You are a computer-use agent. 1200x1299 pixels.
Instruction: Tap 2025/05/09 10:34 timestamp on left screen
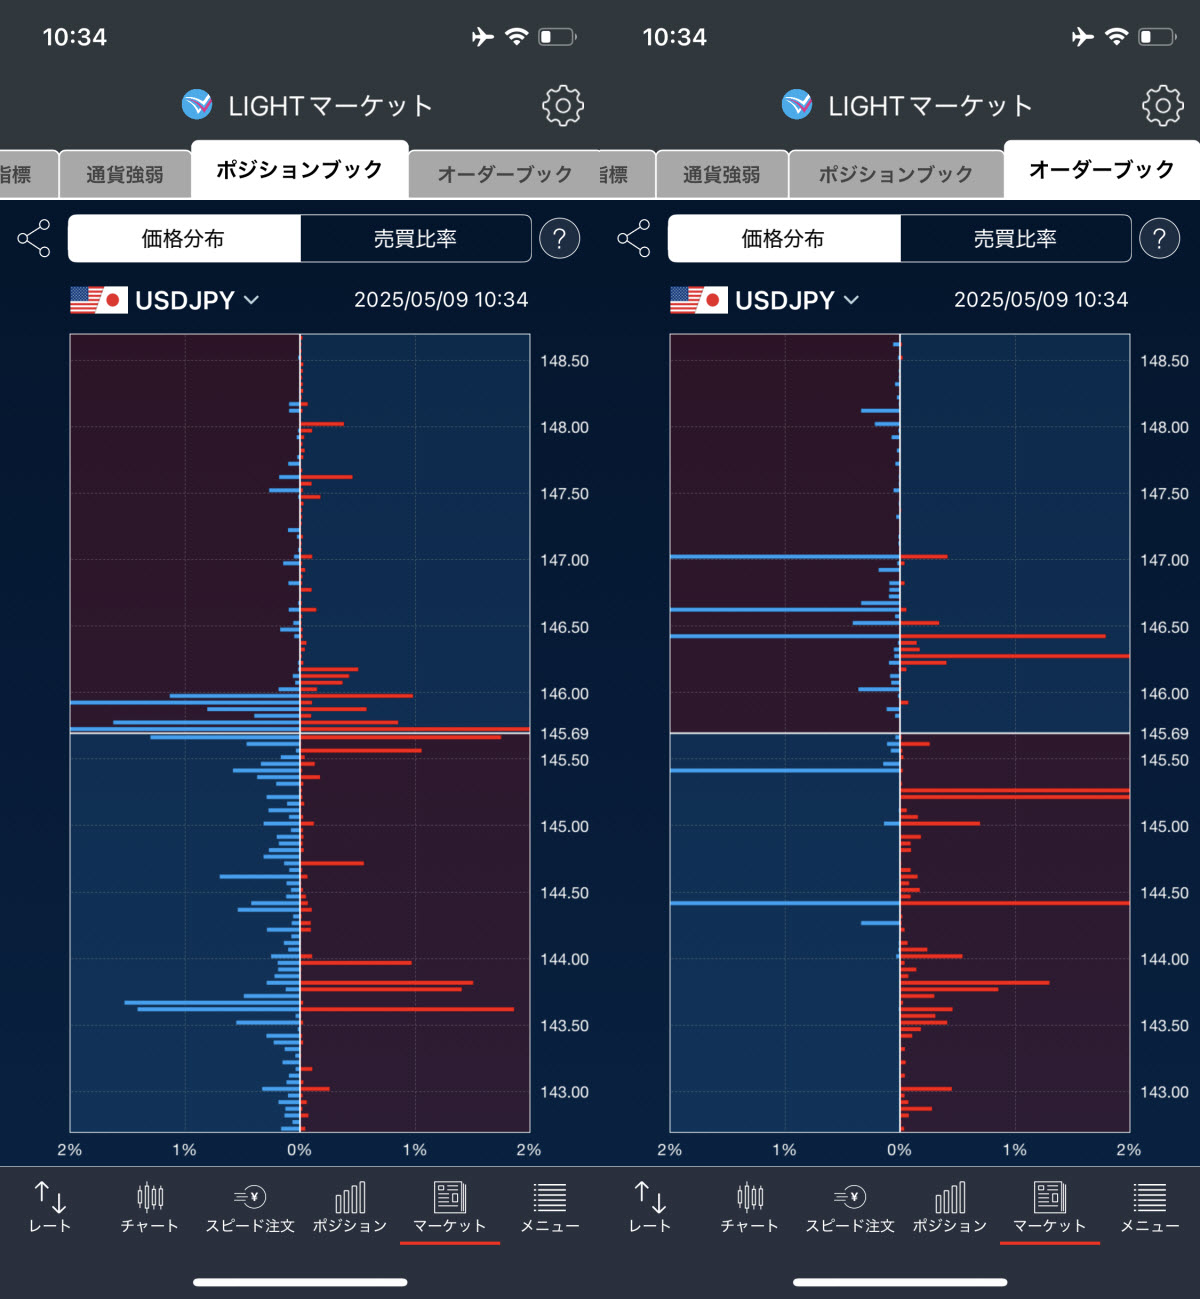point(441,300)
